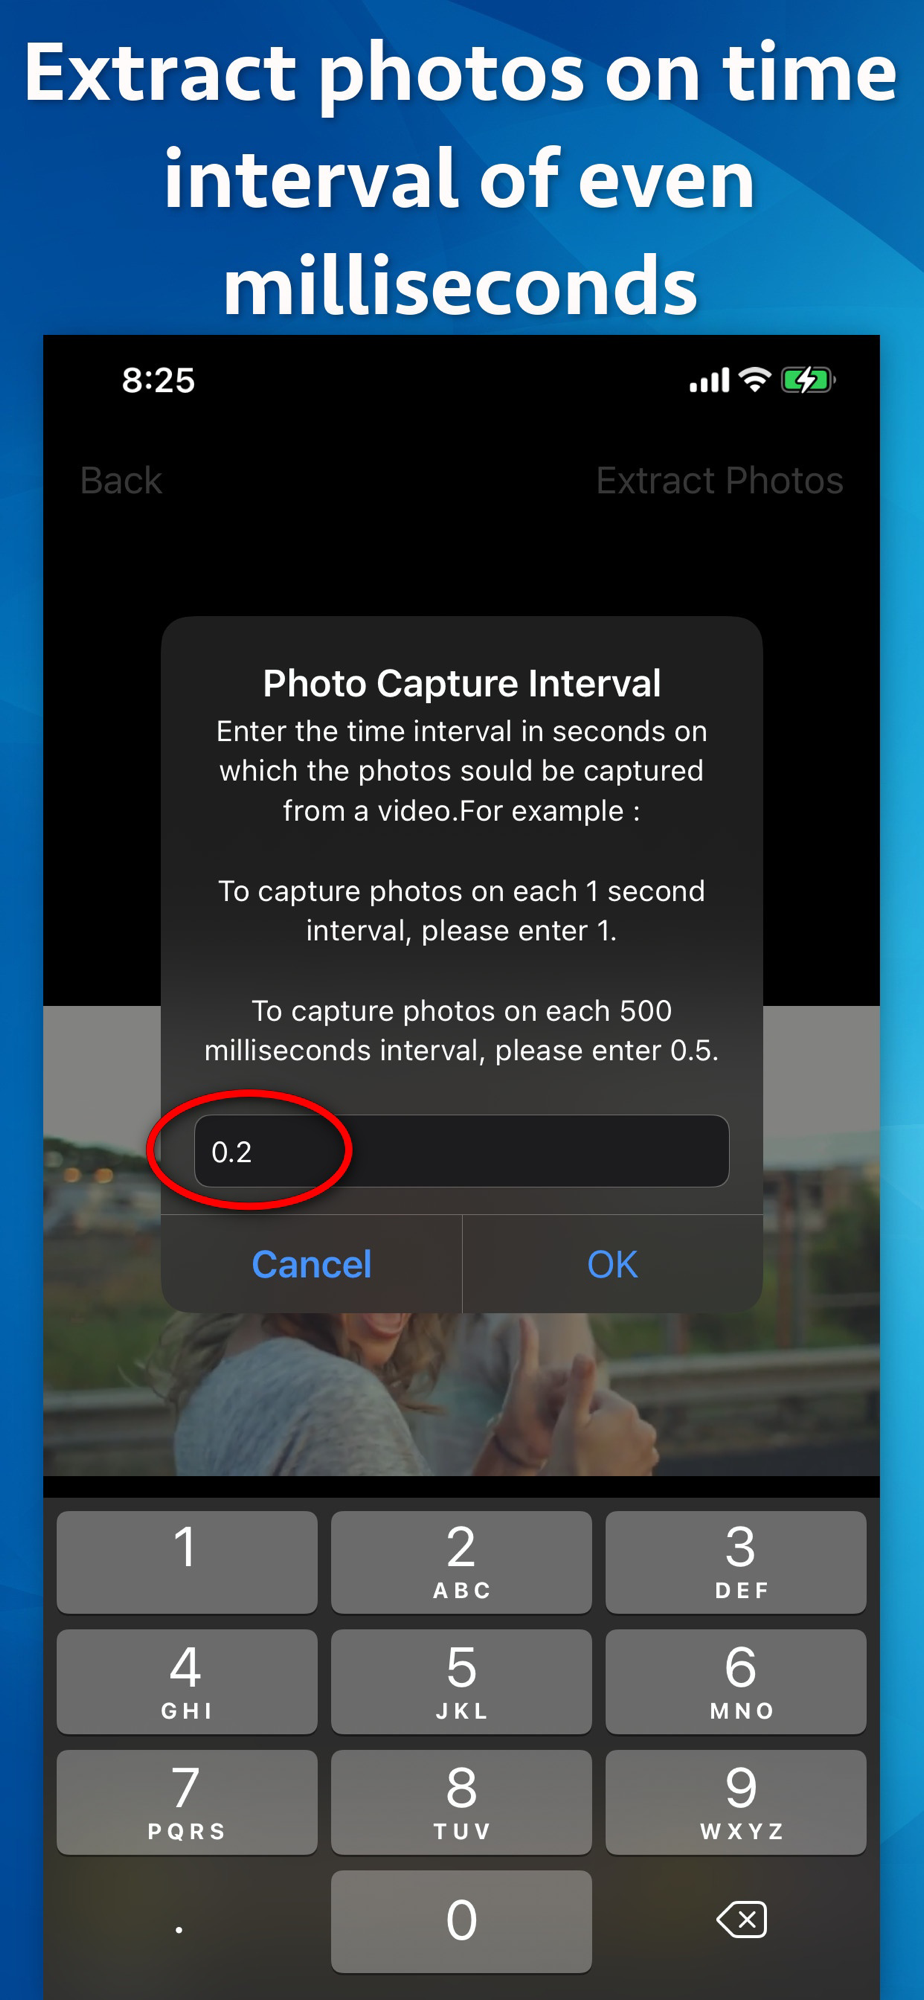Tap the 0 key on keypad
Viewport: 924px width, 2000px height.
click(x=461, y=1921)
